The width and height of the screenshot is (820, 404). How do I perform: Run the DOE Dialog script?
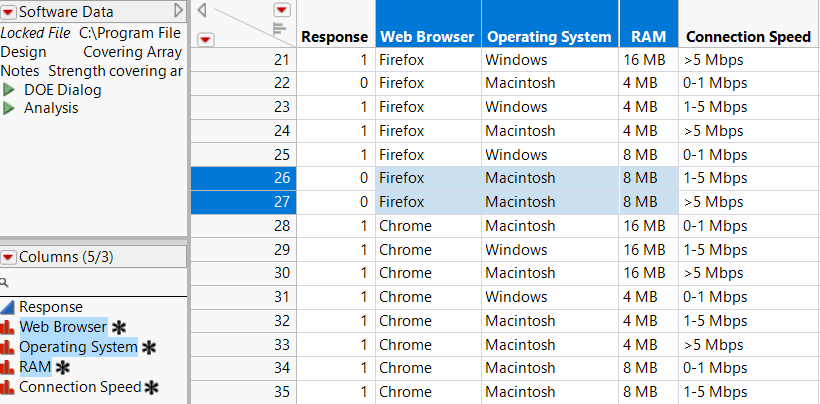[10, 90]
